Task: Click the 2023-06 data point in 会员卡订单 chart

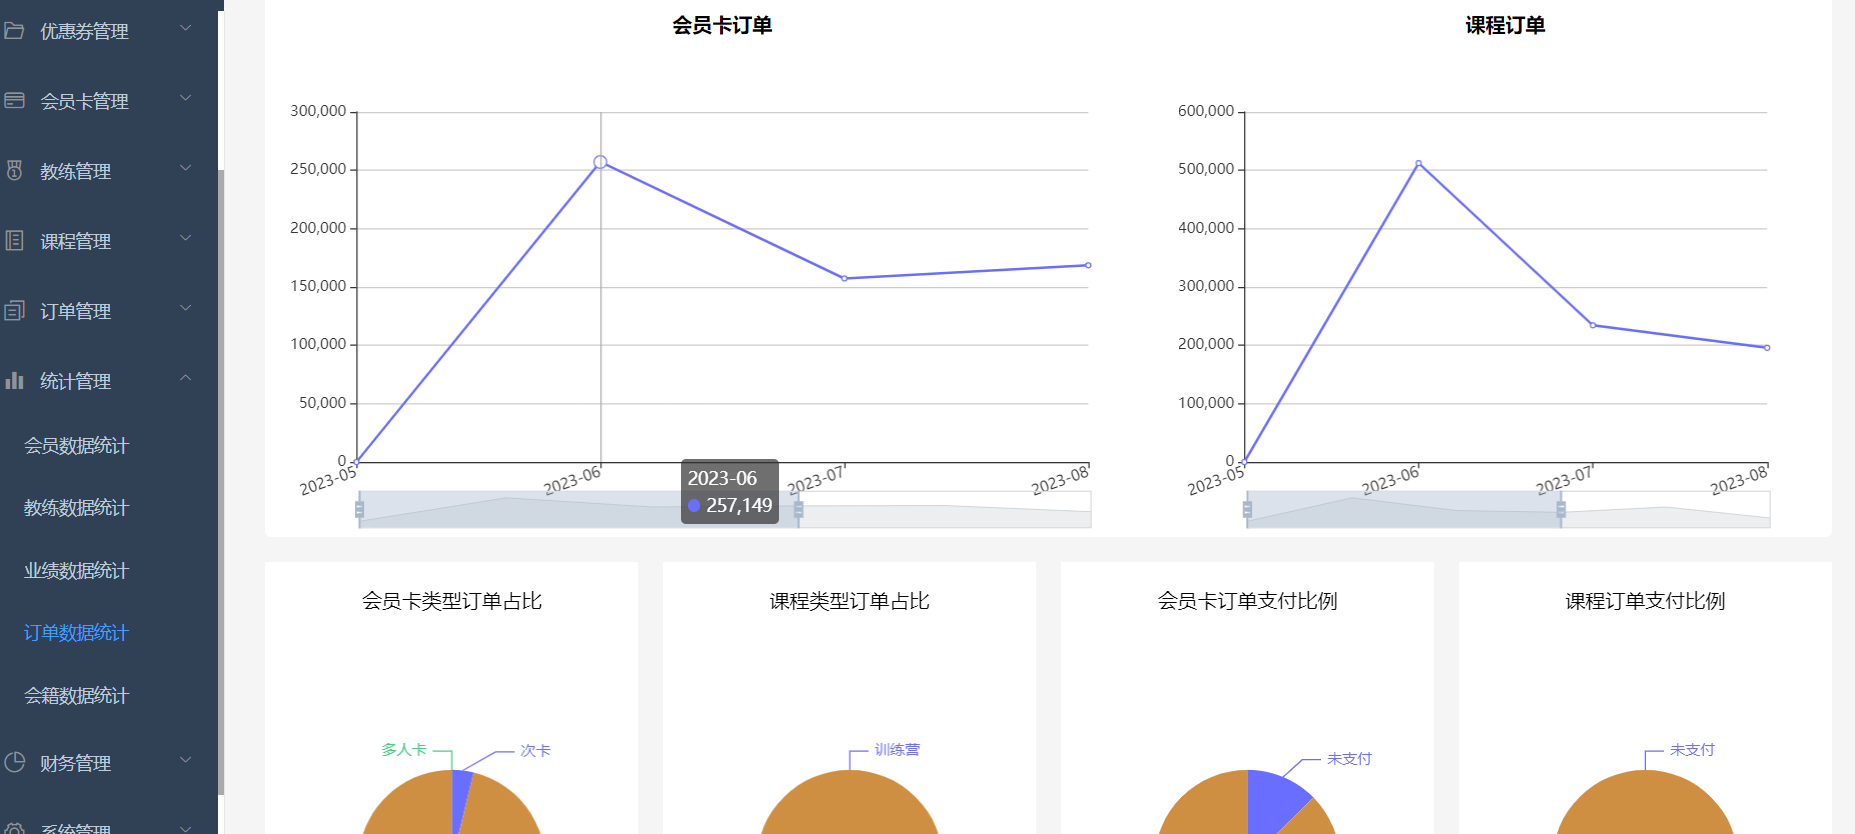Action: (600, 162)
